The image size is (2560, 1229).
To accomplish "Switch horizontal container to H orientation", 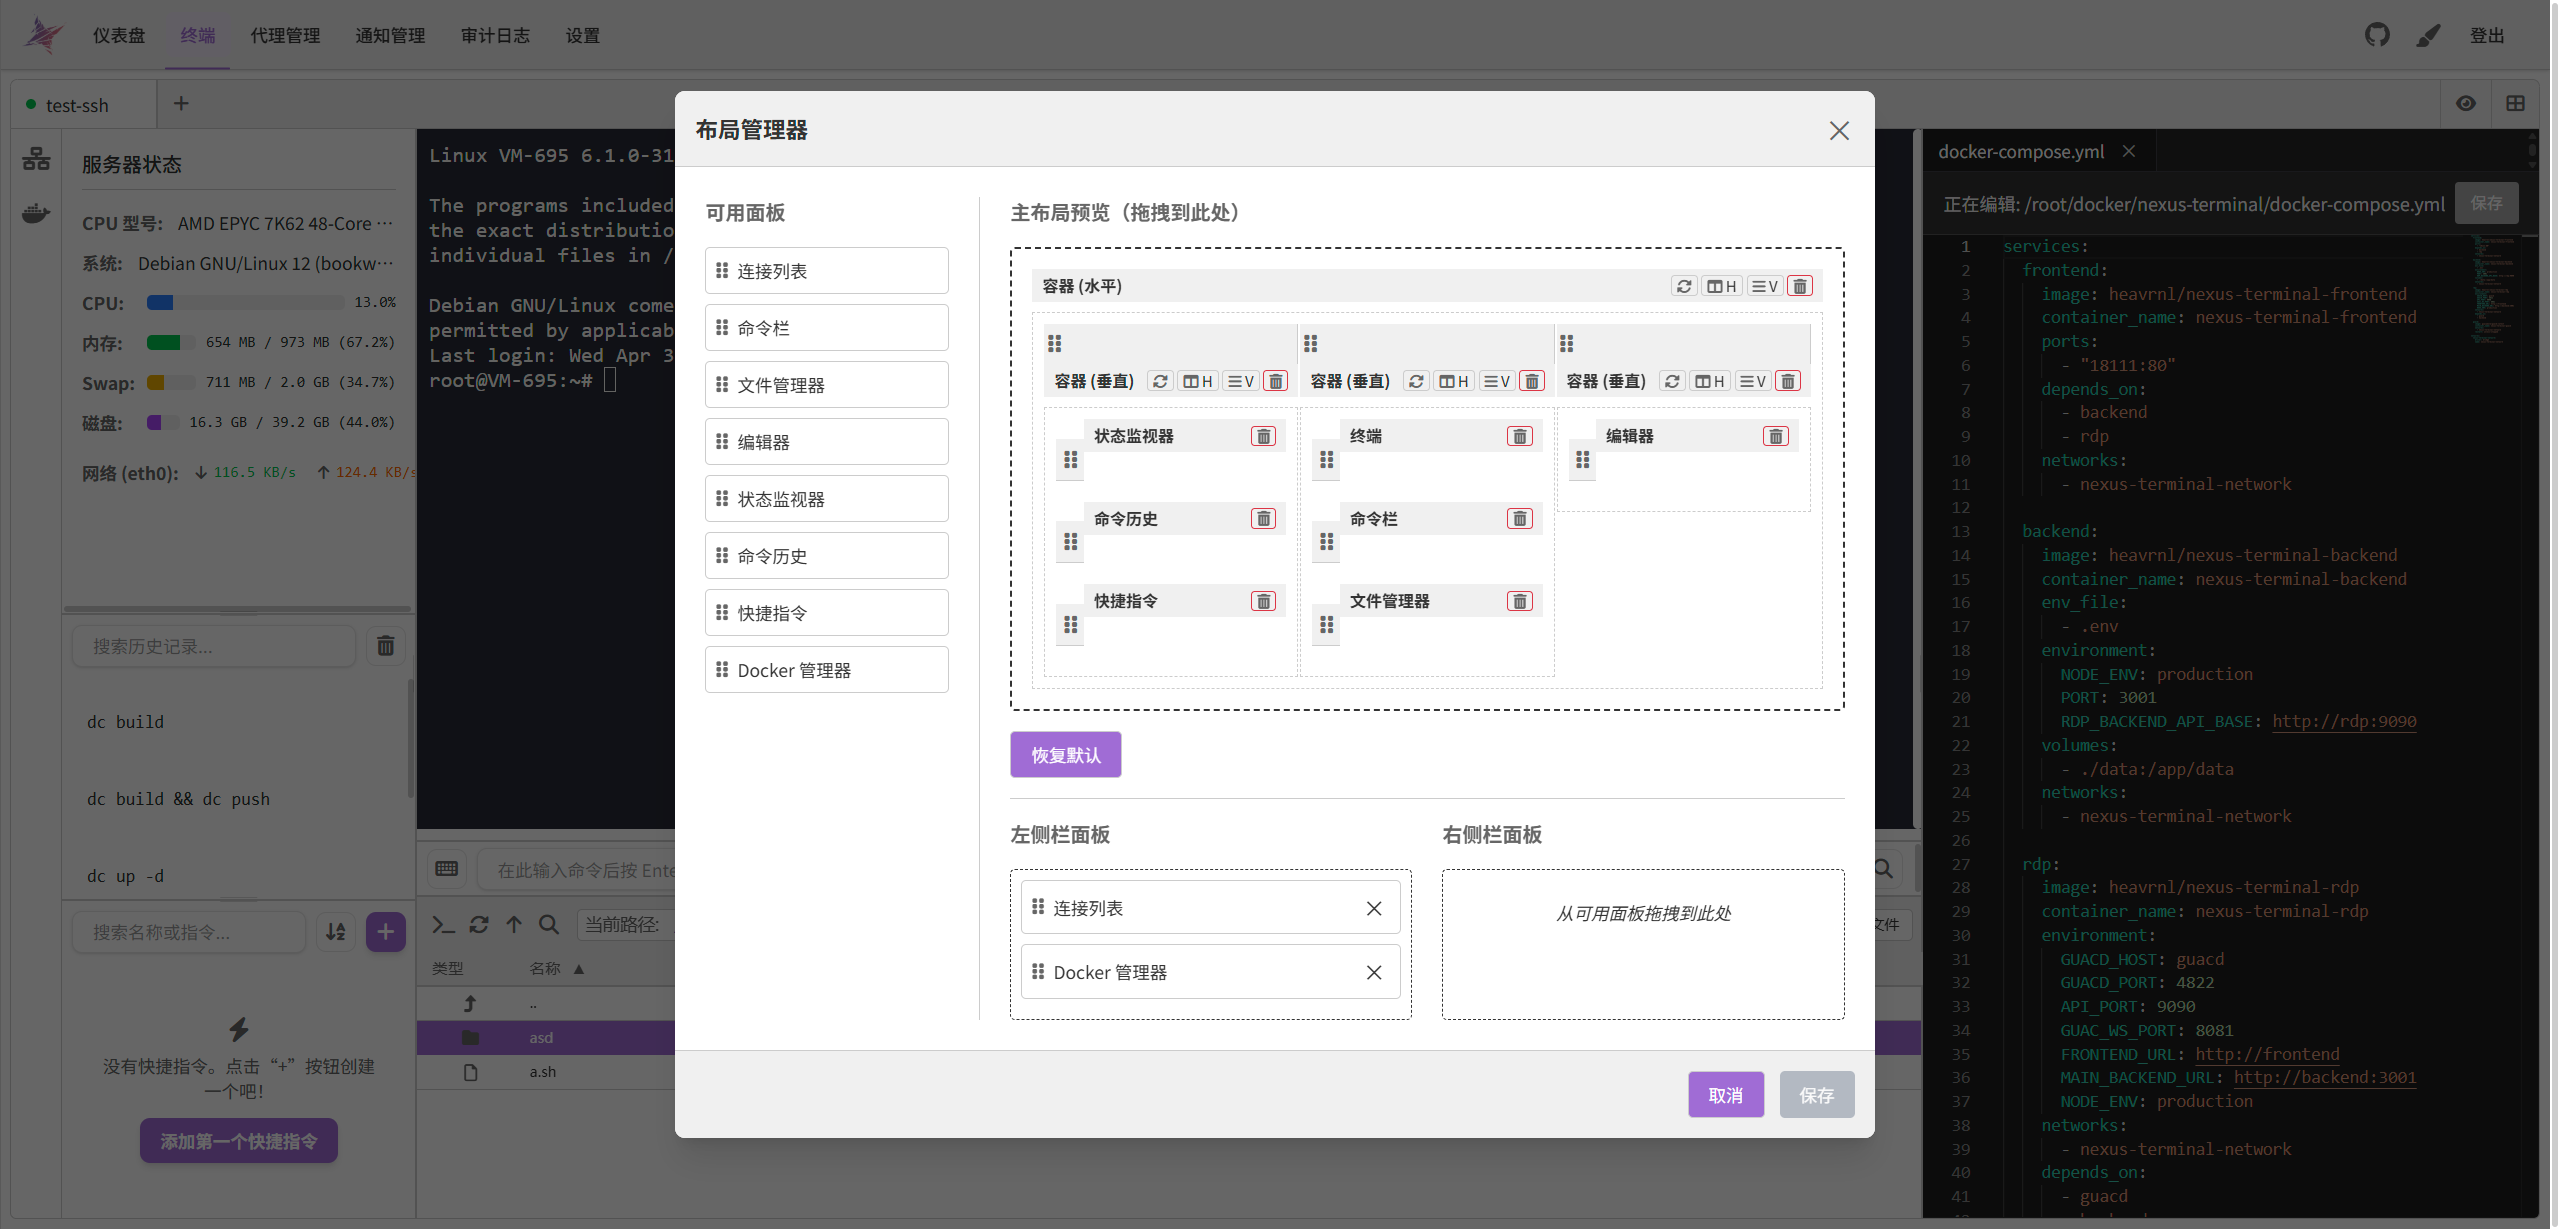I will tap(1721, 286).
